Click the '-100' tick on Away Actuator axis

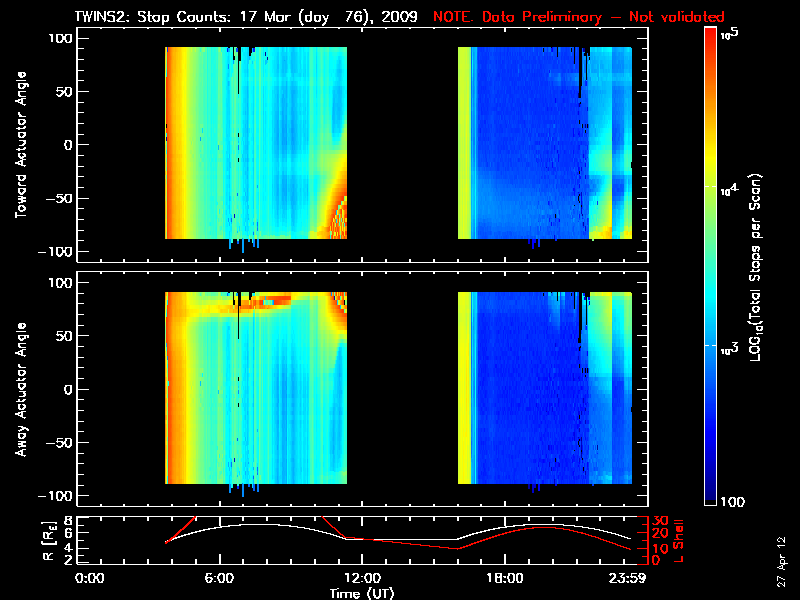tap(56, 496)
